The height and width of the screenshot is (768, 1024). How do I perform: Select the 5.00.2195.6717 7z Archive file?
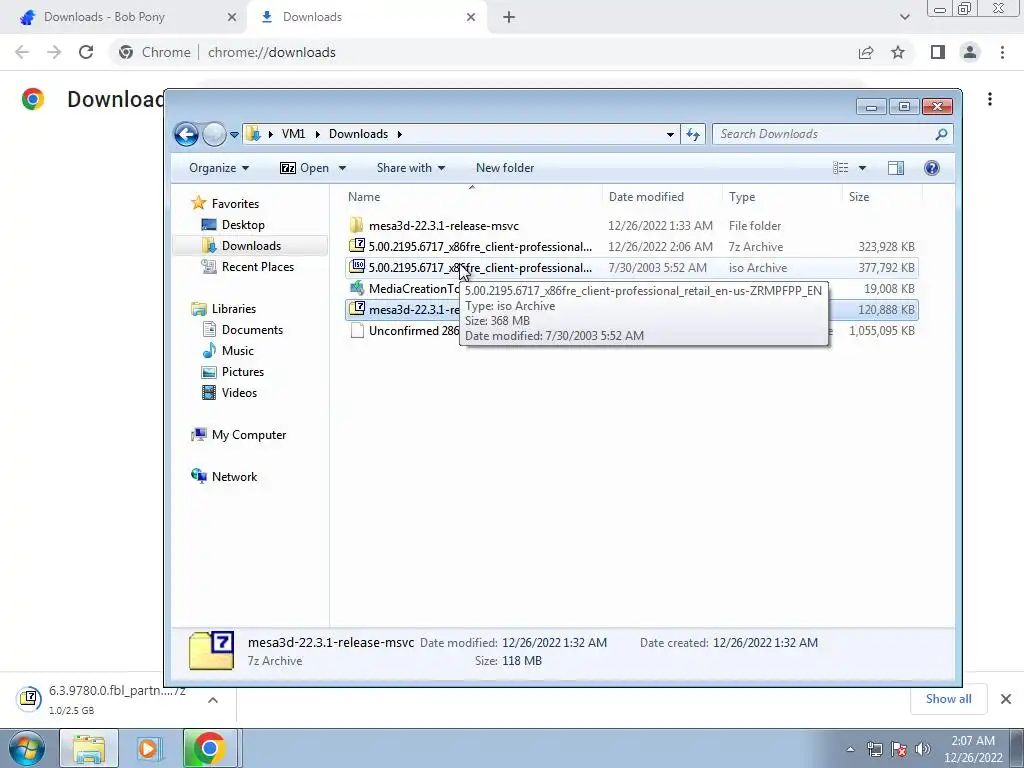coord(631,247)
